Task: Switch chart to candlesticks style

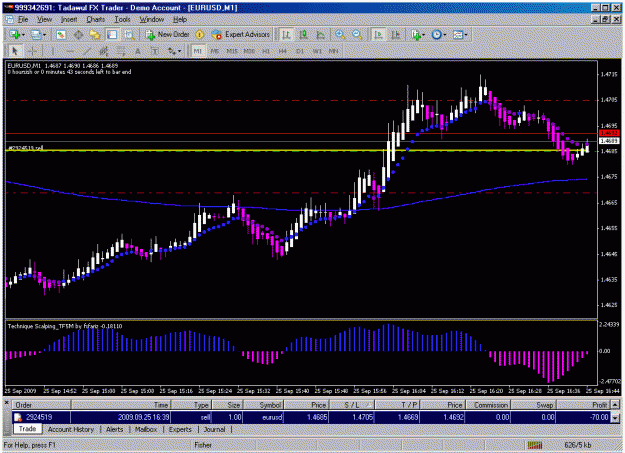Action: (x=303, y=35)
